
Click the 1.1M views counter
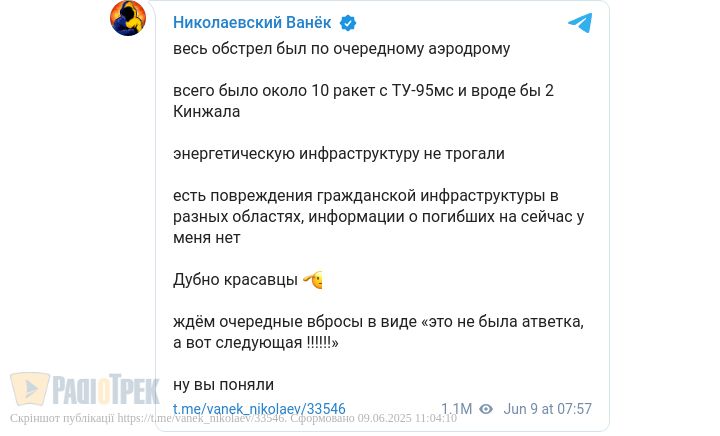(x=456, y=409)
